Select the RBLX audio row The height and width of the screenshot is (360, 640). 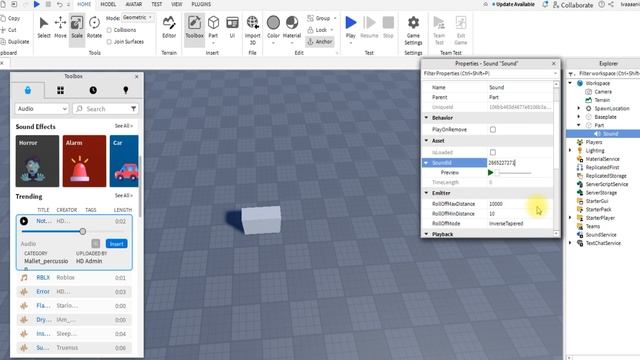[x=74, y=278]
